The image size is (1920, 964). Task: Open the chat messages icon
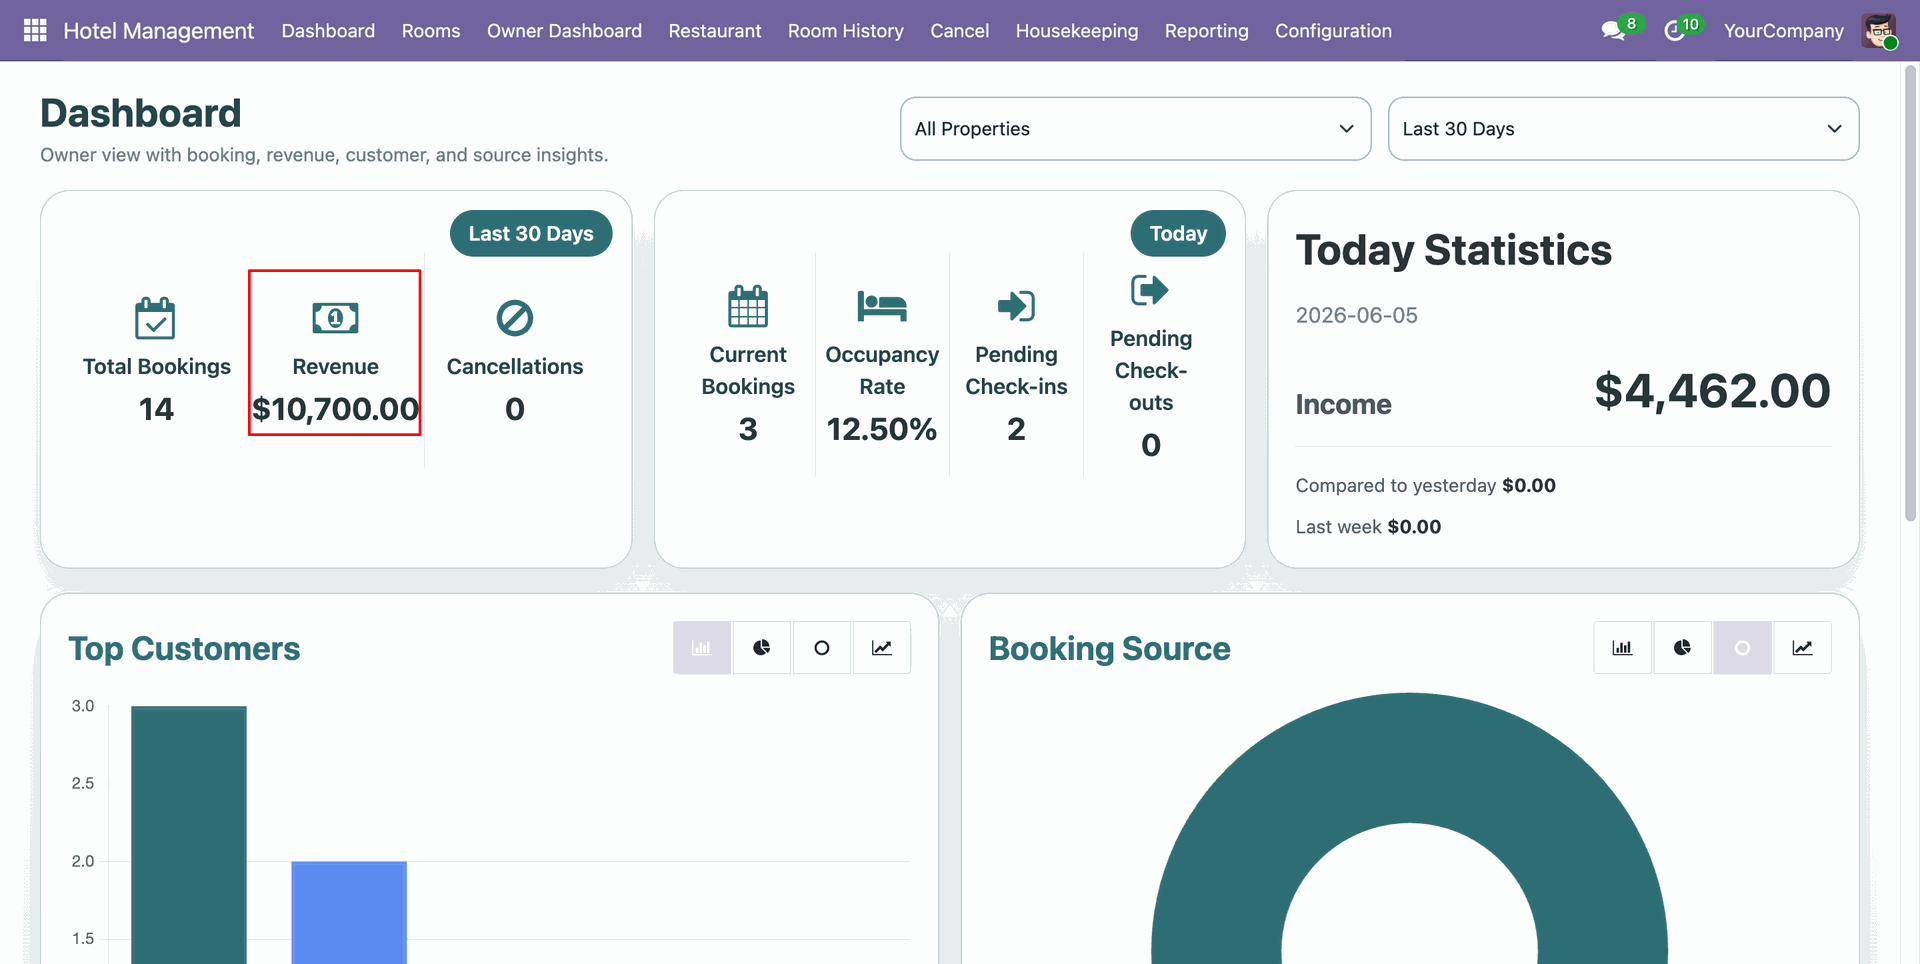pos(1613,31)
